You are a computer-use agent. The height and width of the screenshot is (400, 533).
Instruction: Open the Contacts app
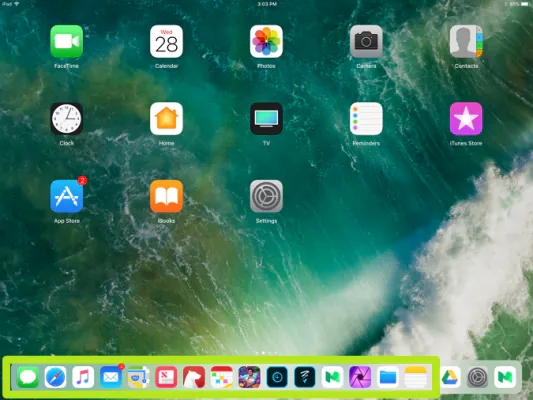(466, 41)
